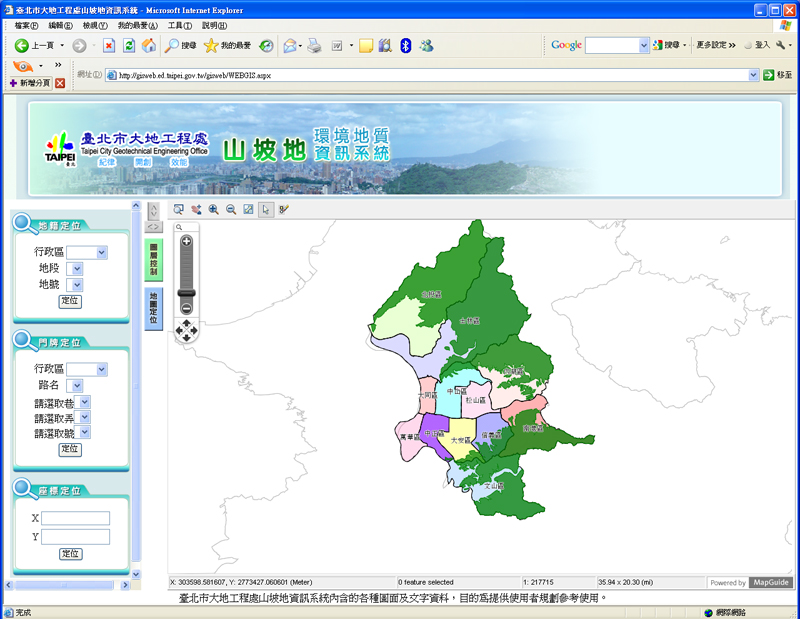This screenshot has height=619, width=800.
Task: Click the magnifier zoom out map tool
Action: point(231,209)
